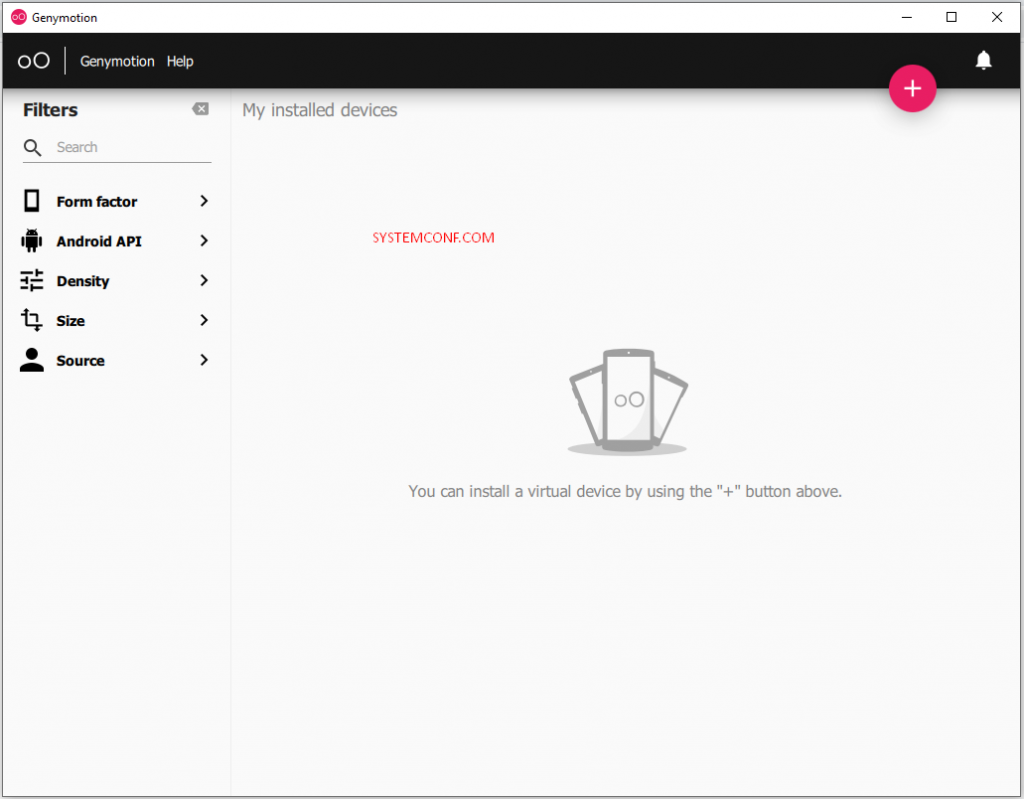The width and height of the screenshot is (1024, 799).
Task: Expand the Android API filter
Action: tap(203, 241)
